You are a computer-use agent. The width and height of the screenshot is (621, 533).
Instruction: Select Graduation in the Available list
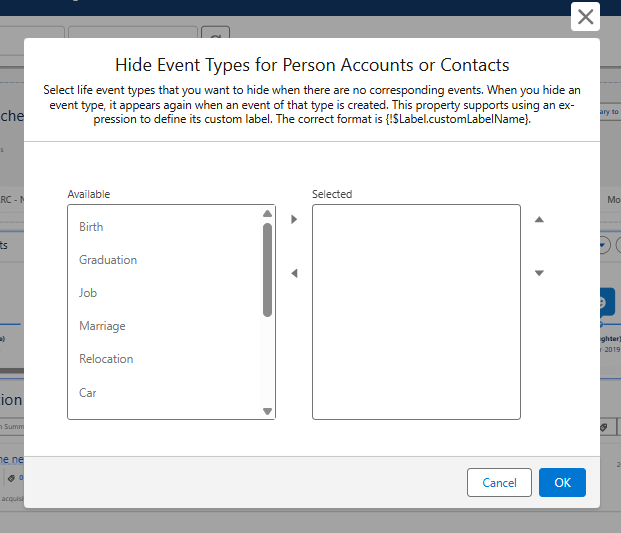coord(108,260)
